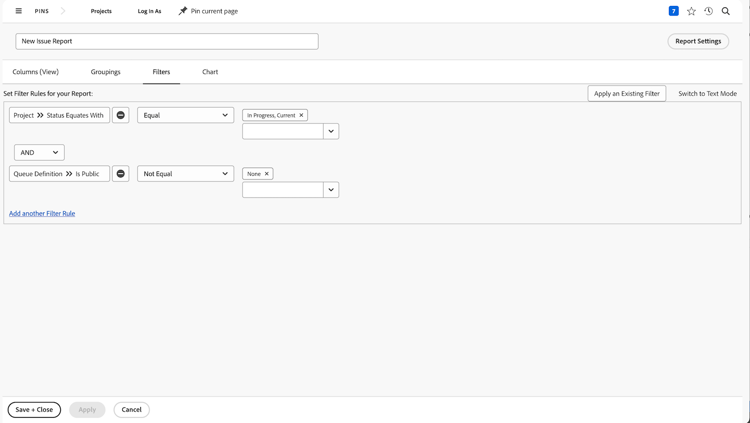Click the Project Status Equates With field

click(x=59, y=115)
